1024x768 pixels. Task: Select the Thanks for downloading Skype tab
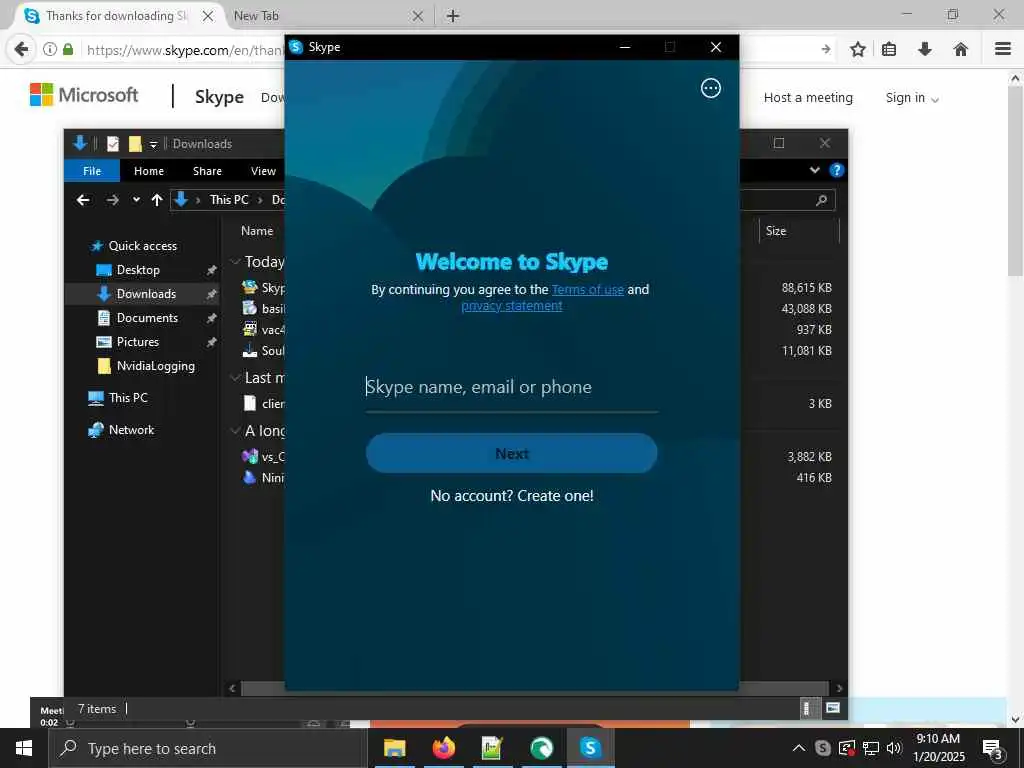[116, 16]
